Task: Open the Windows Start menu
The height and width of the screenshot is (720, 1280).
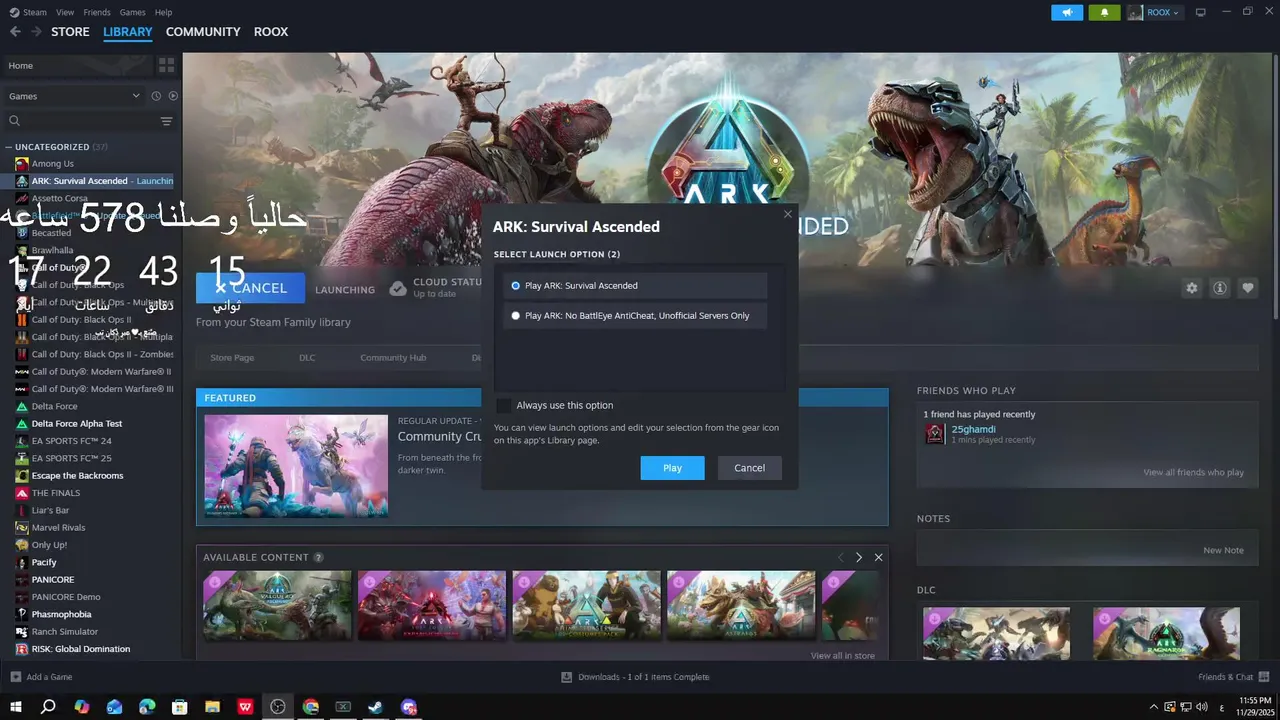Action: pyautogui.click(x=15, y=707)
